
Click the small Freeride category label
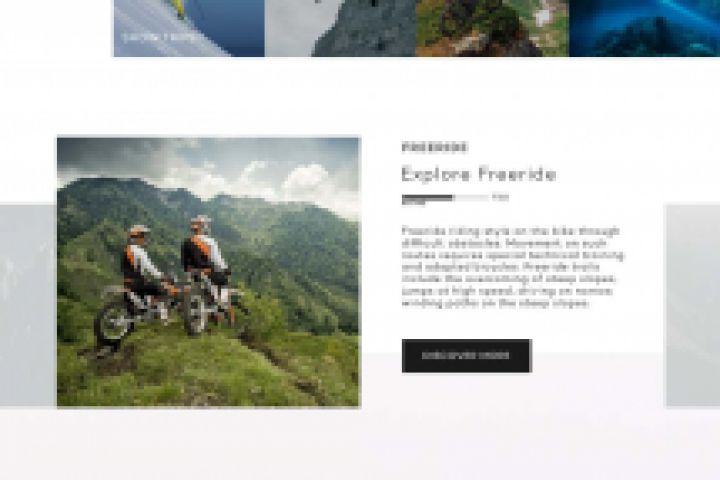[434, 147]
